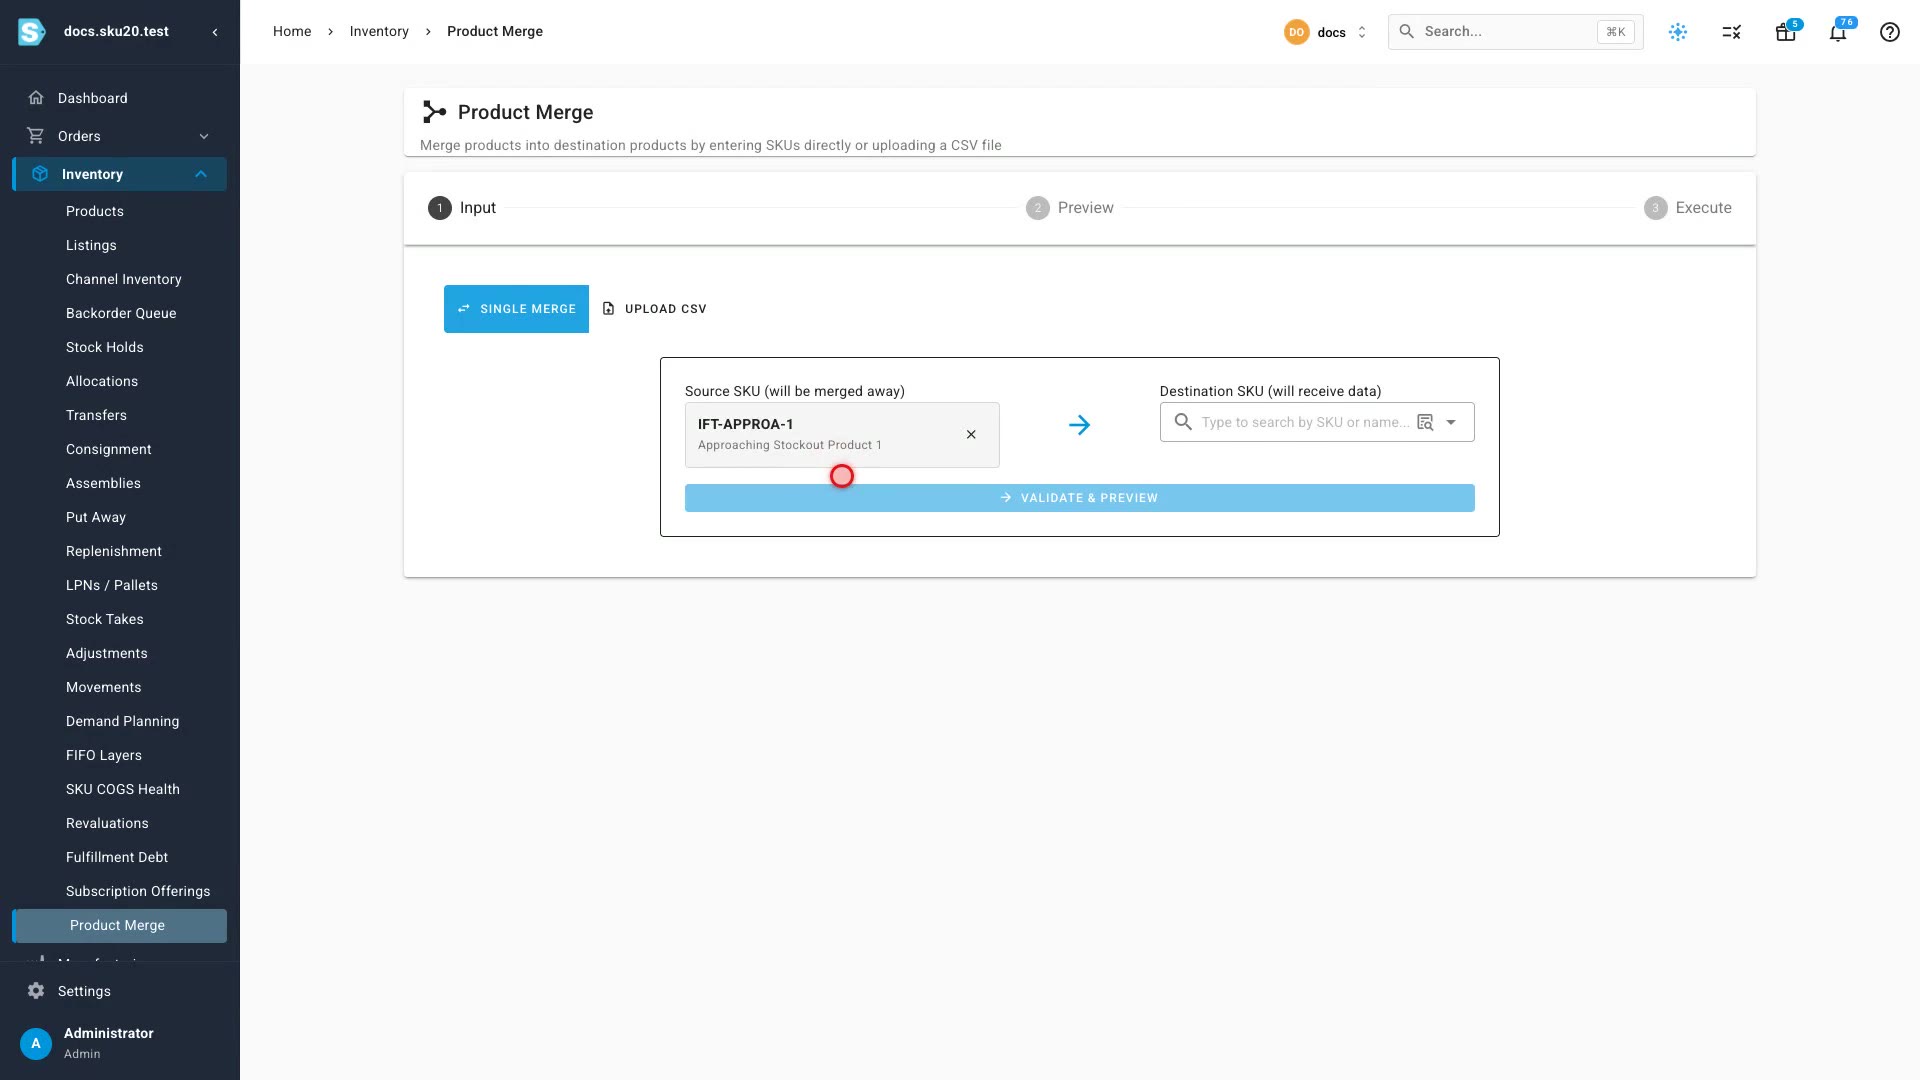Screen dimensions: 1920x1080
Task: Open the Destination SKU dropdown arrow
Action: tap(1451, 423)
